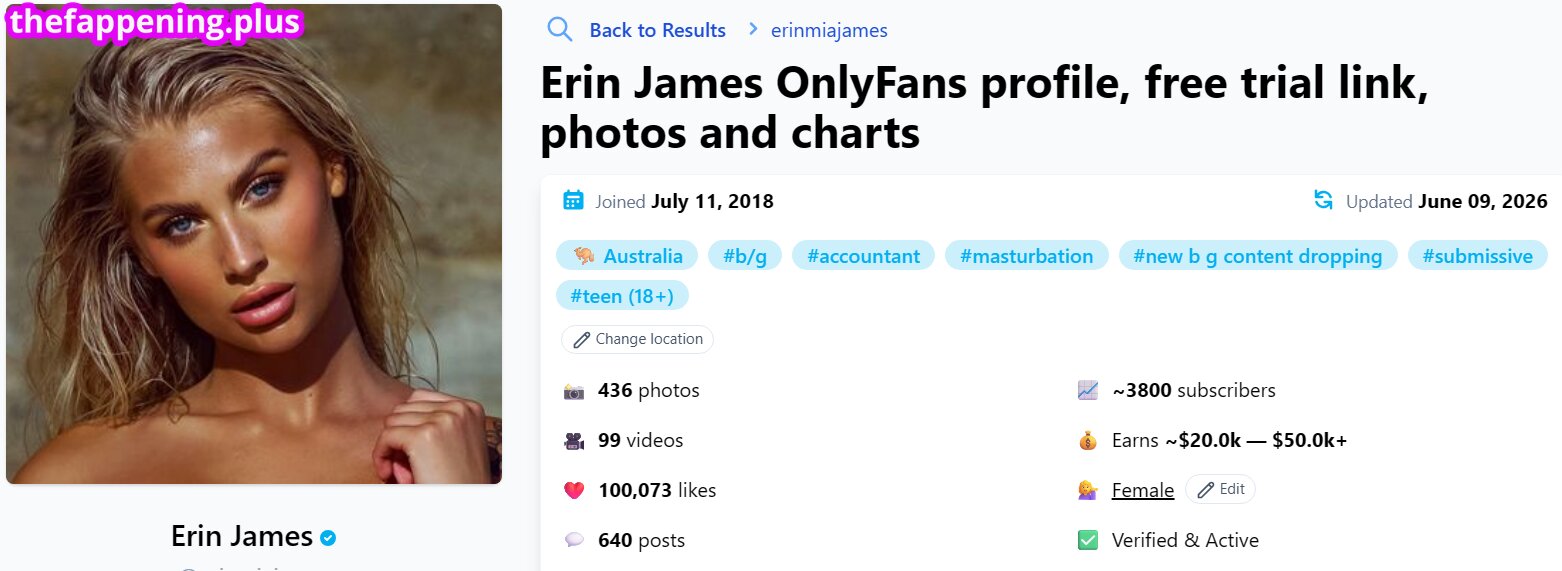Click the video camera icon beside videos

click(x=574, y=441)
